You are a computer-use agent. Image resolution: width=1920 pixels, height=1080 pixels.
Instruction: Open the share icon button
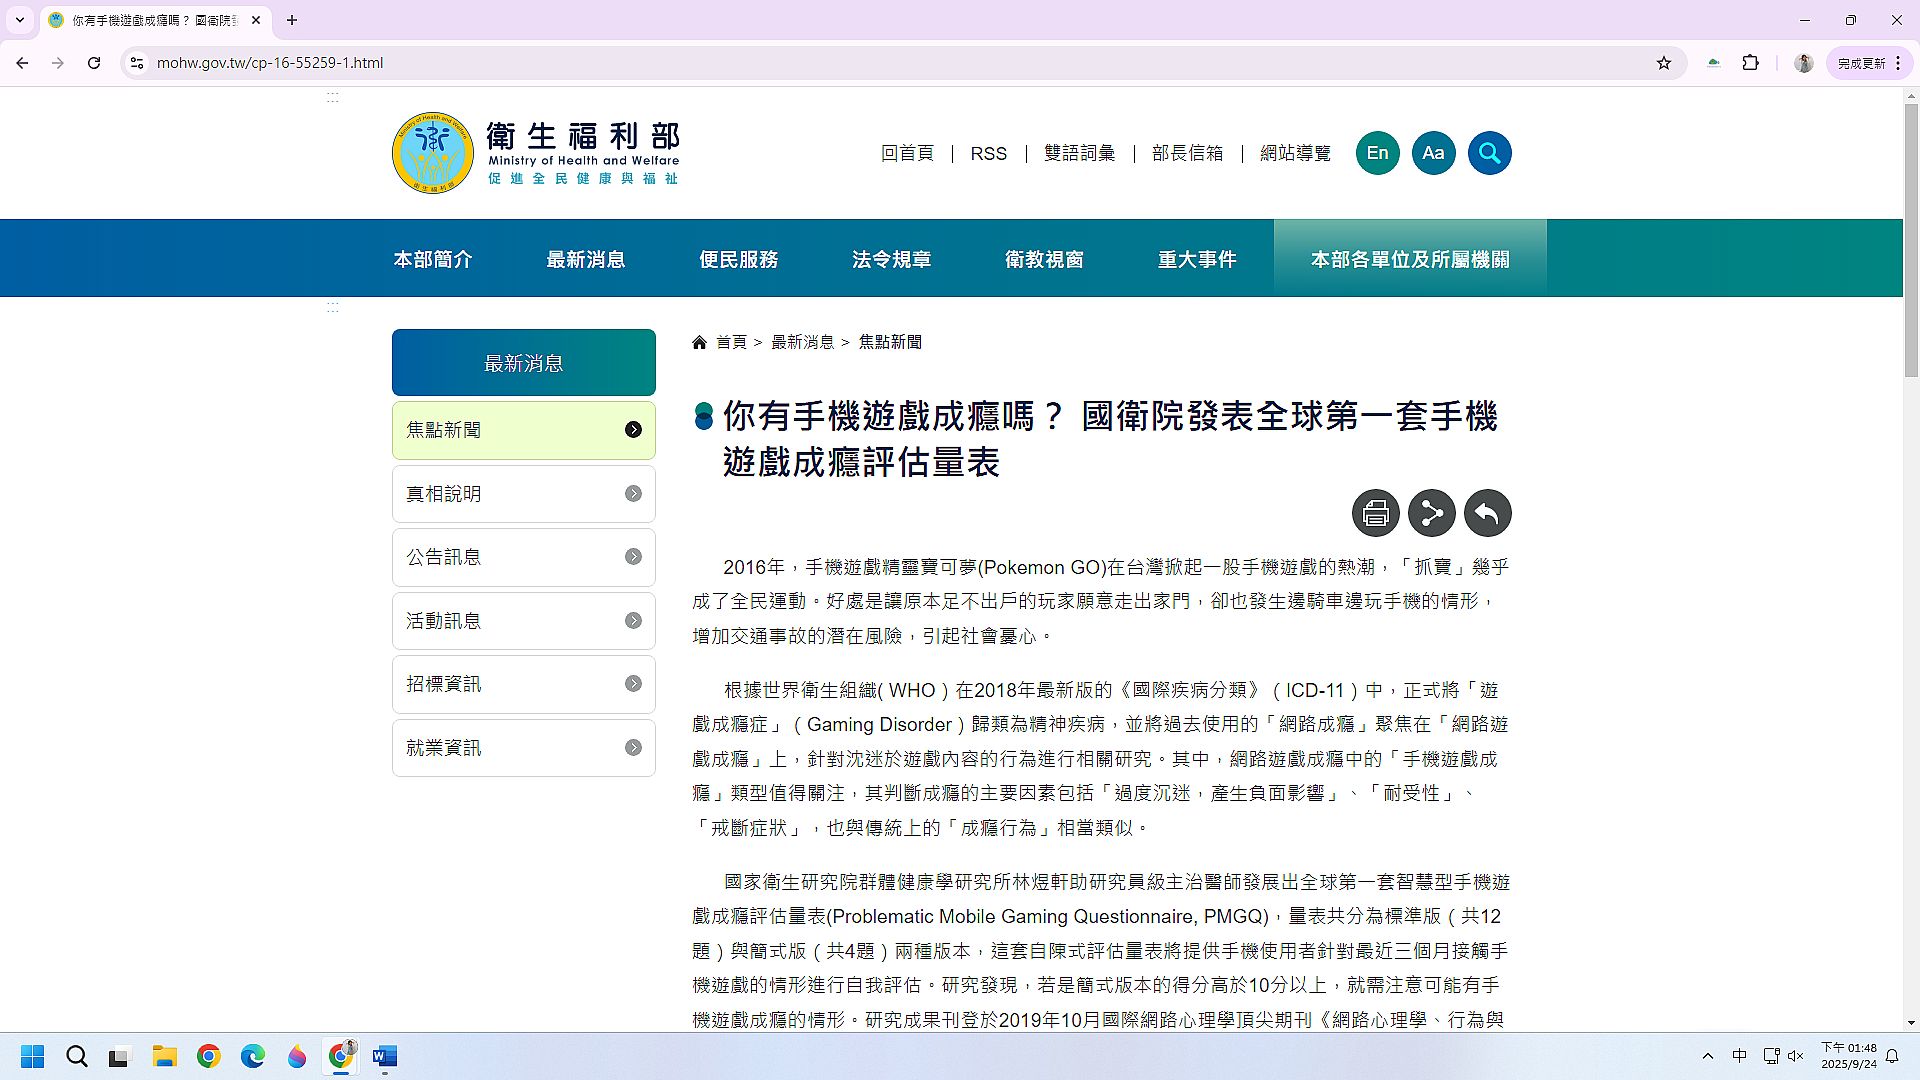coord(1431,513)
